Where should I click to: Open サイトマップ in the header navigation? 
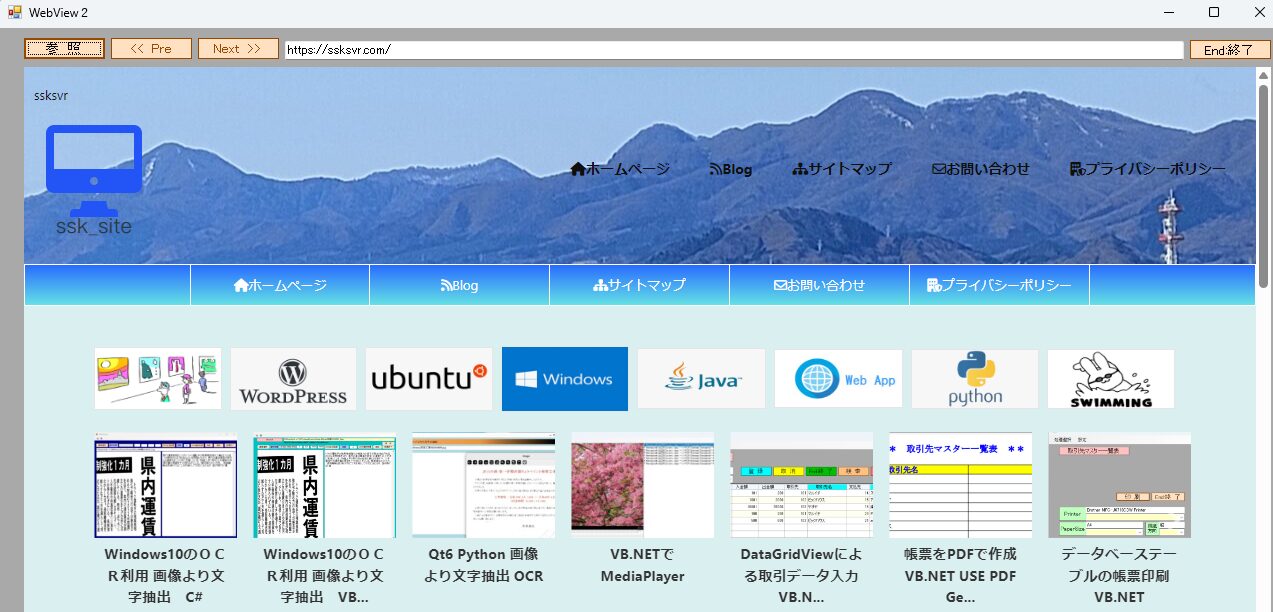(639, 284)
